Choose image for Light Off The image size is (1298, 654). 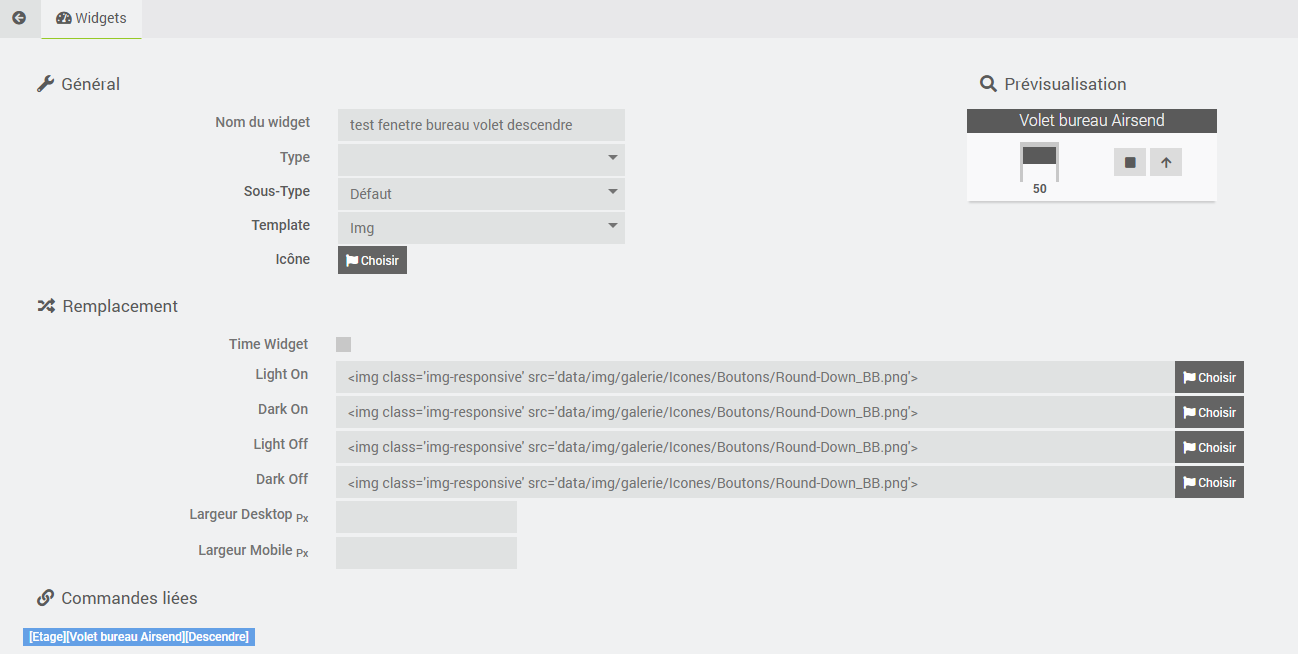point(1209,447)
